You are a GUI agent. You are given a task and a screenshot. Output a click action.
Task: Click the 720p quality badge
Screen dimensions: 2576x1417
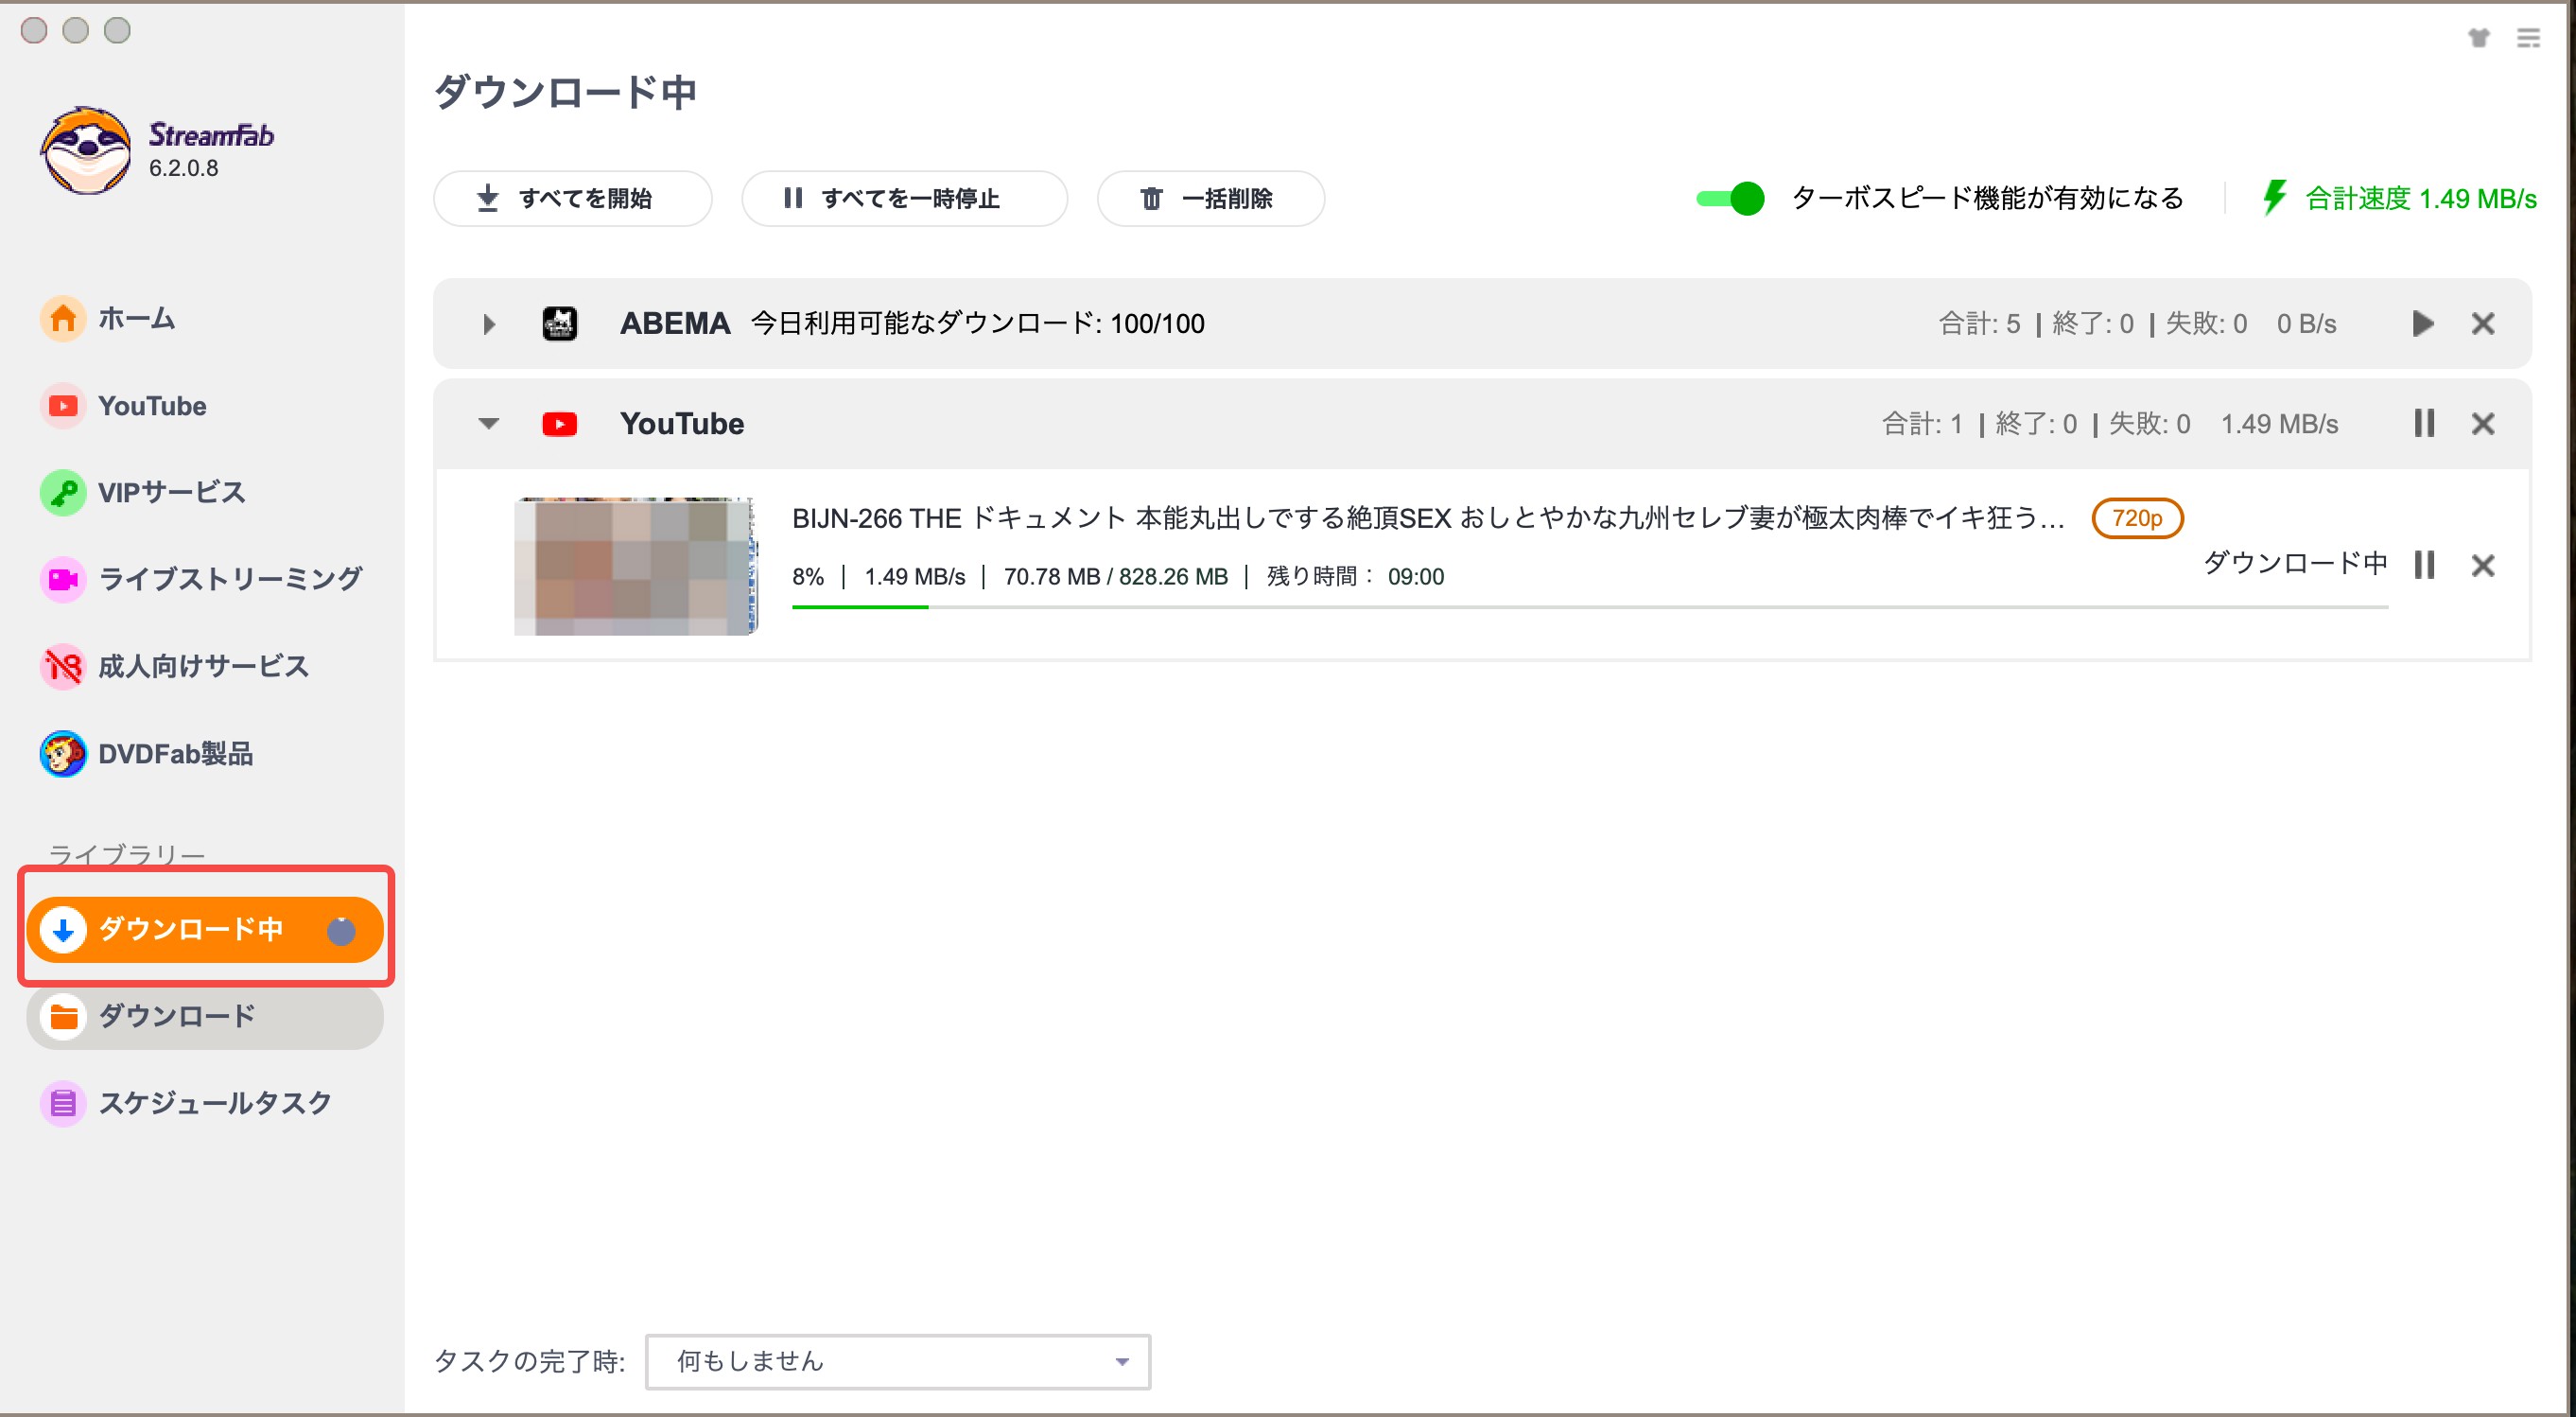(2137, 518)
